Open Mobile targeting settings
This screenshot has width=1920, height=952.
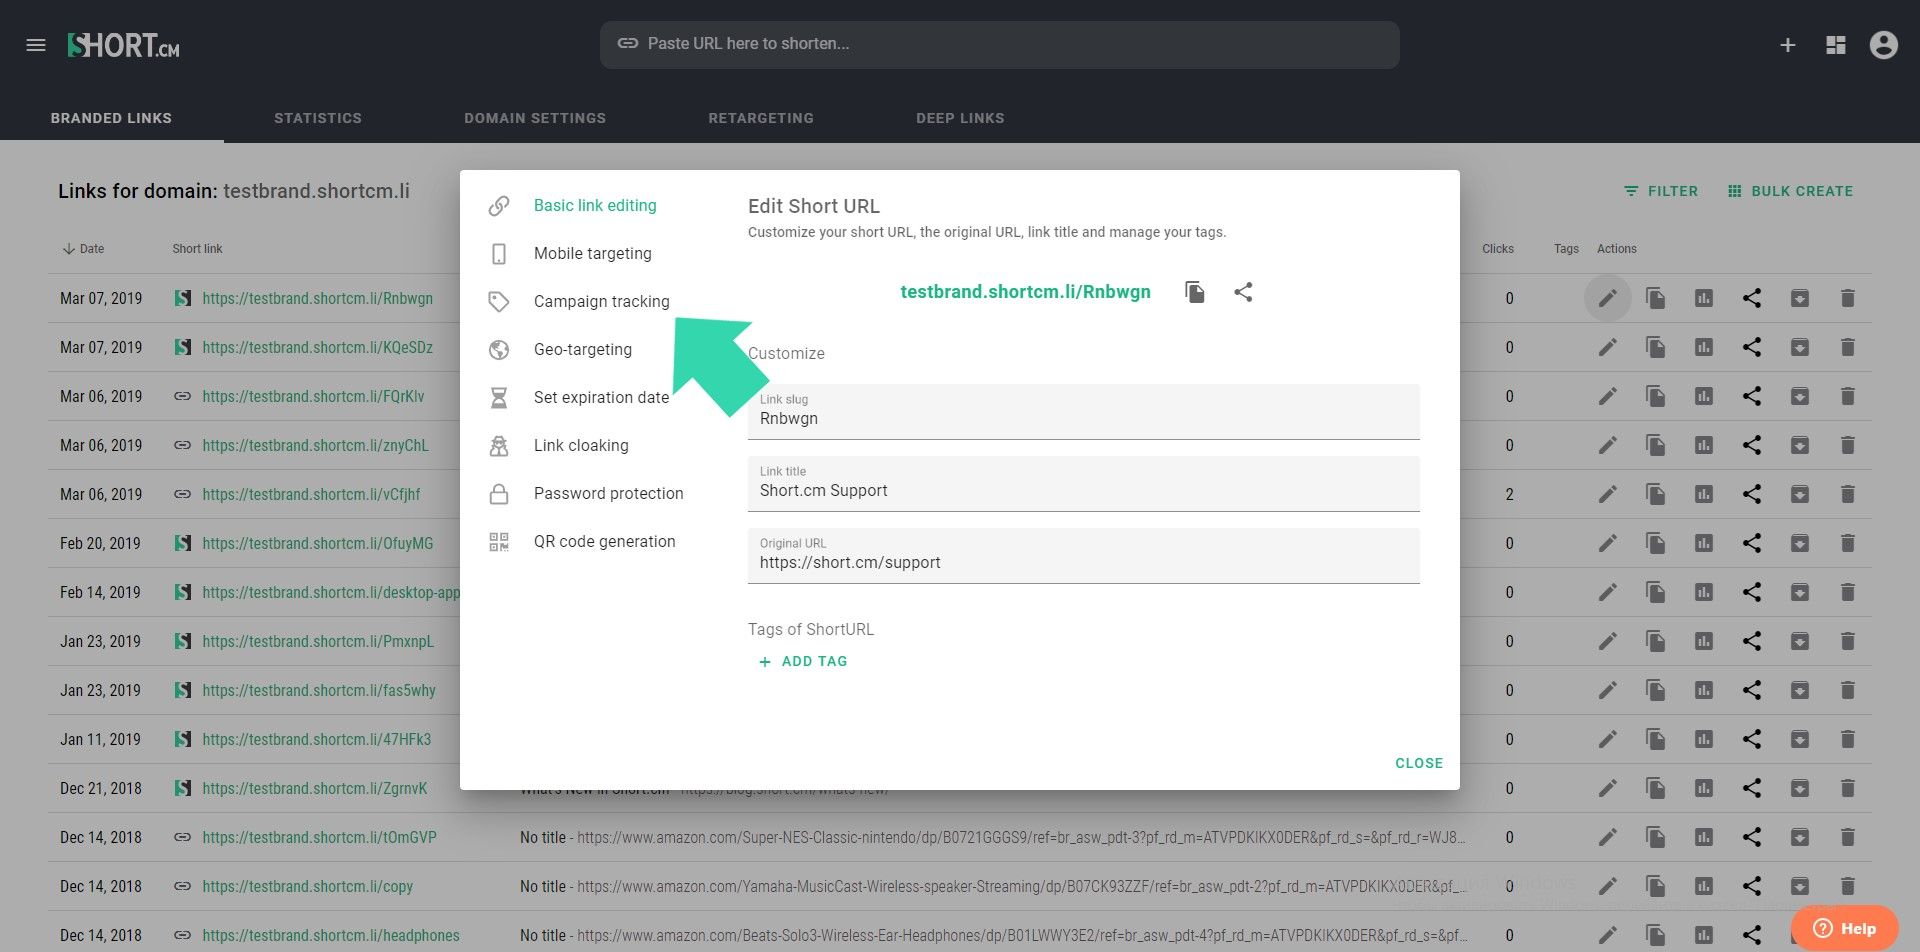pos(592,254)
